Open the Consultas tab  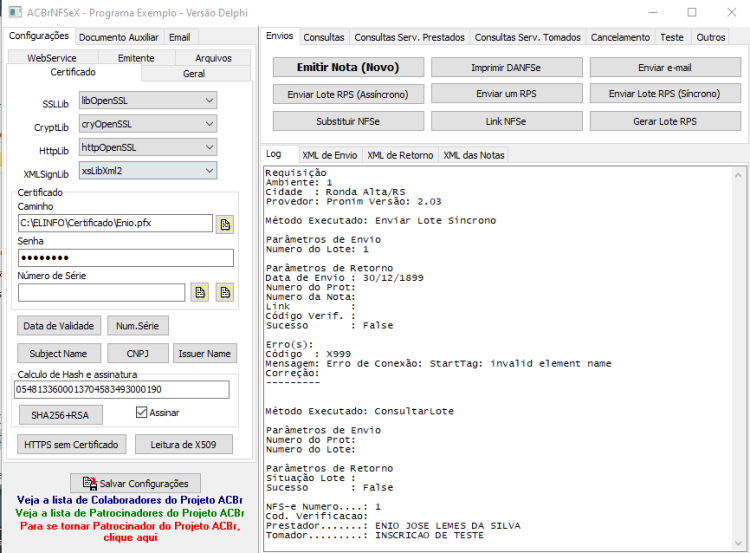point(324,37)
